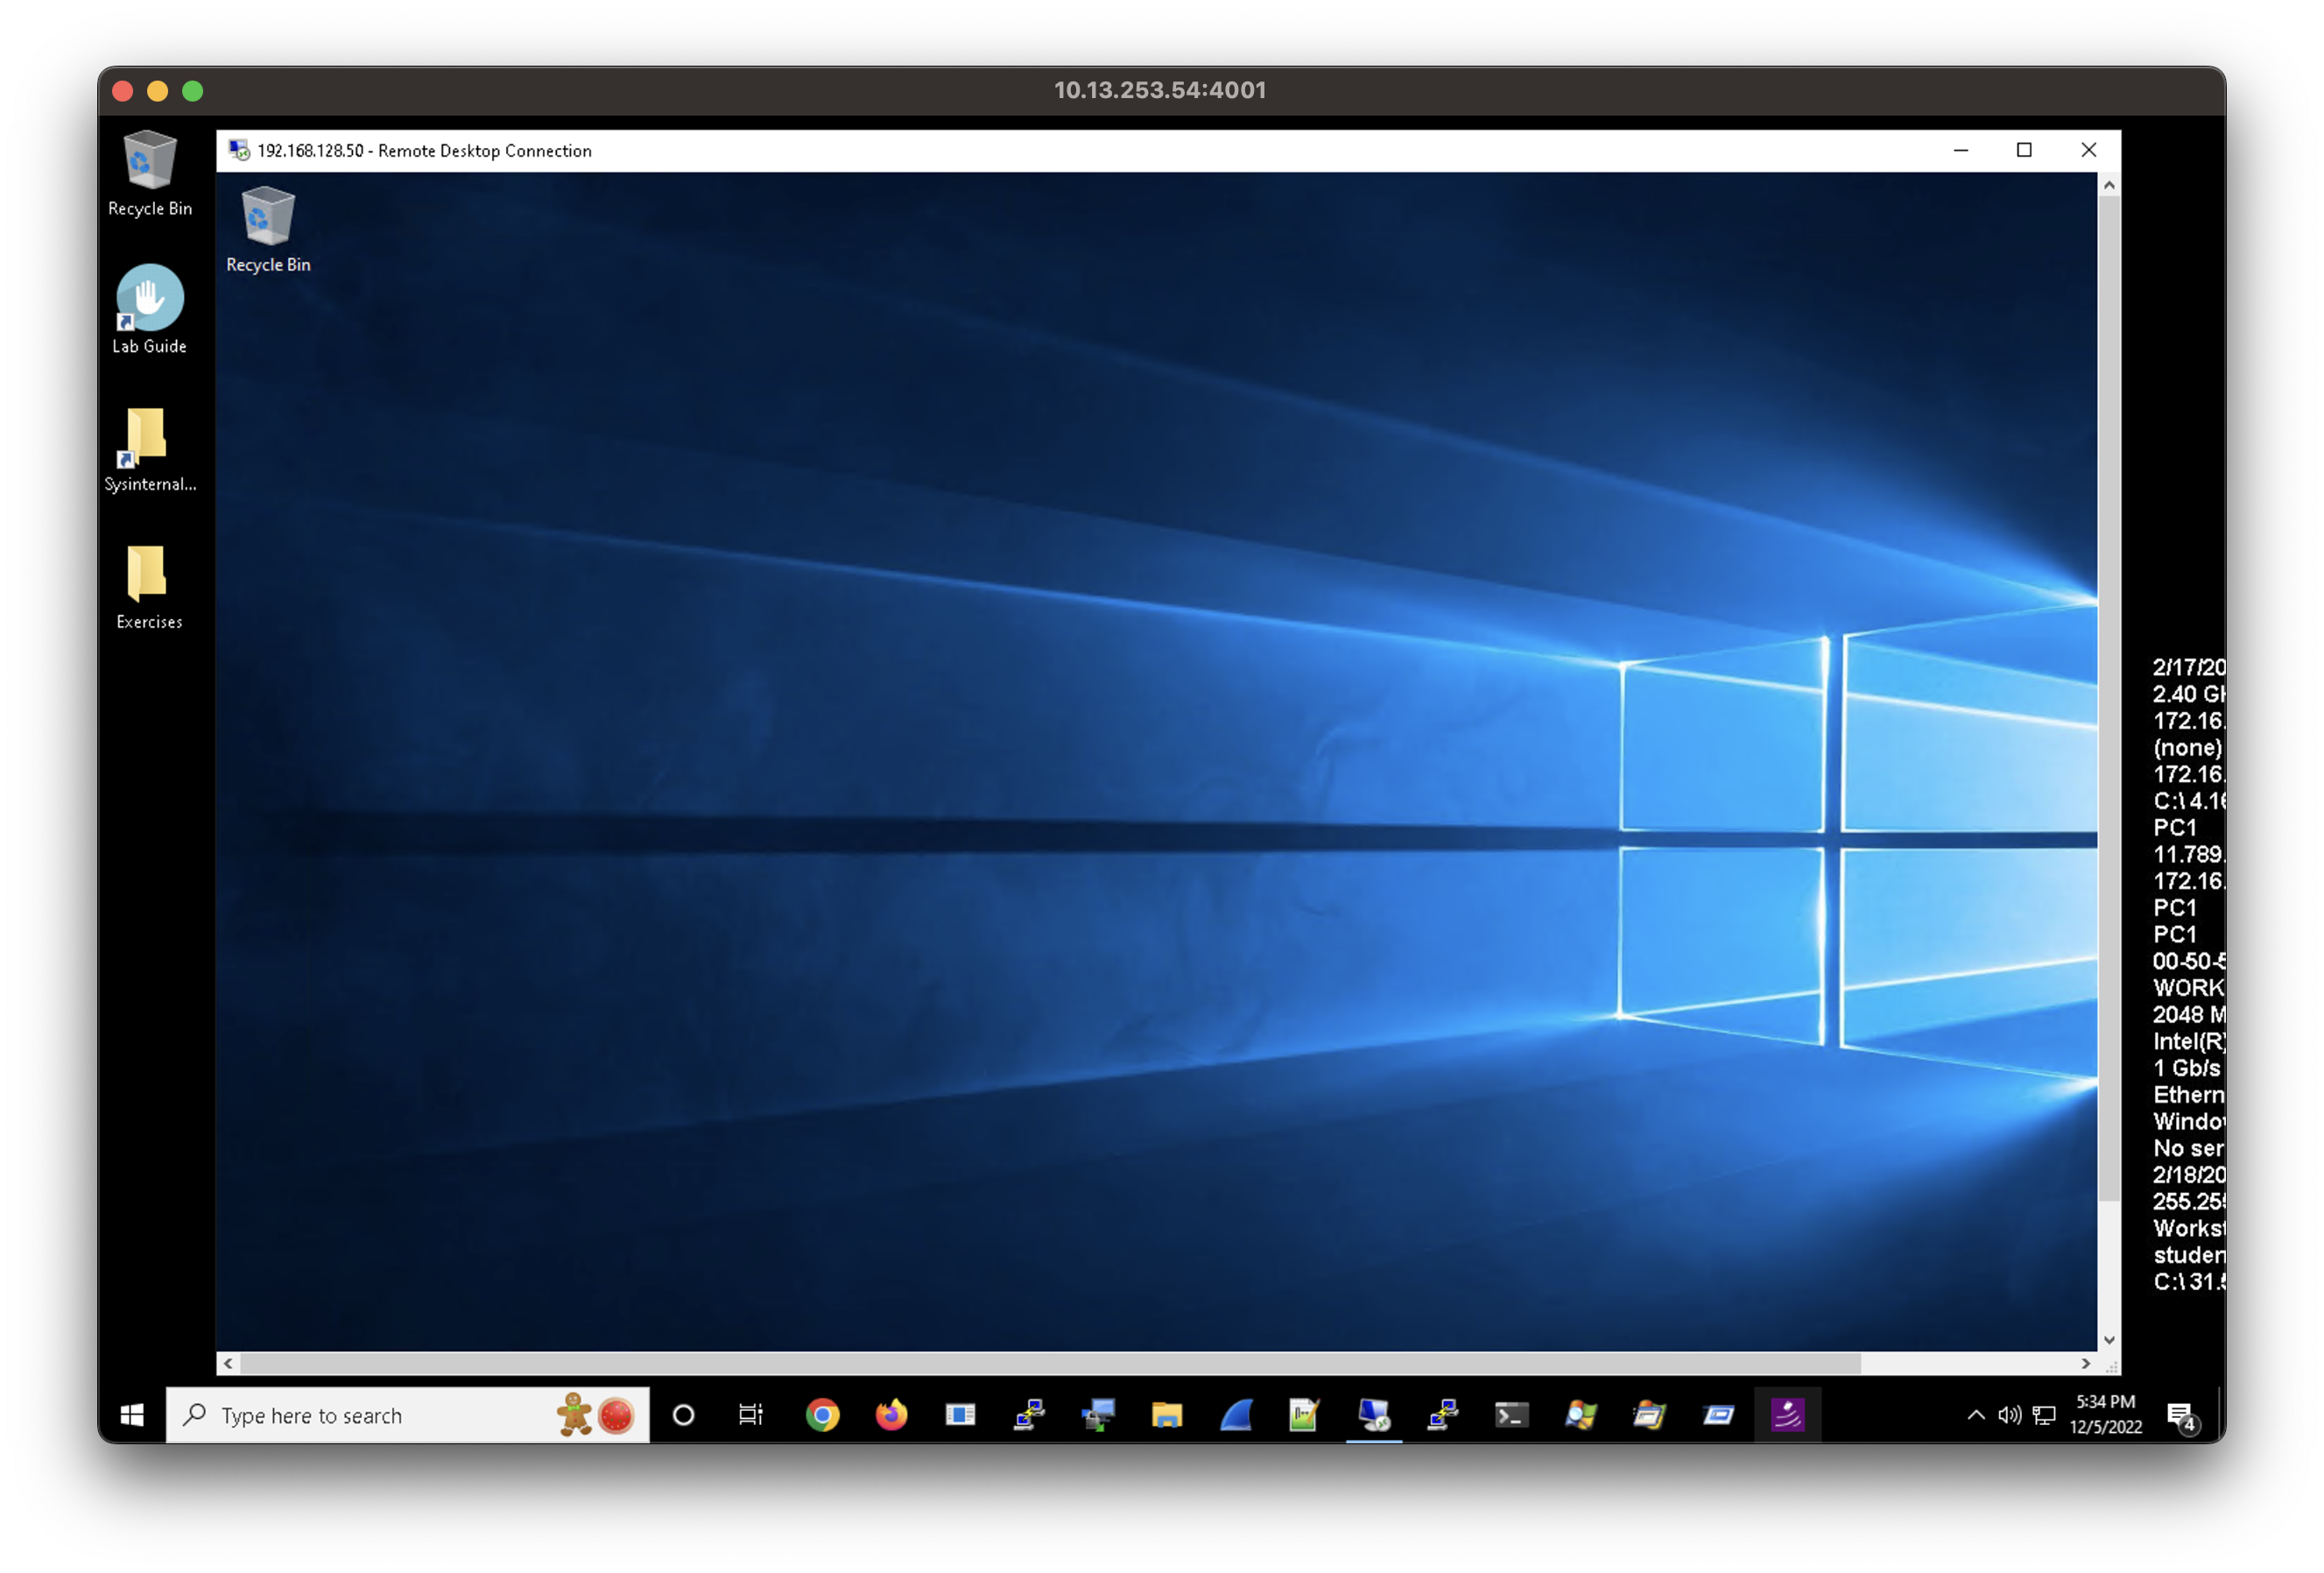Select Recycle Bin inside the remote session
Viewport: 2324px width, 1573px height.
[x=268, y=230]
